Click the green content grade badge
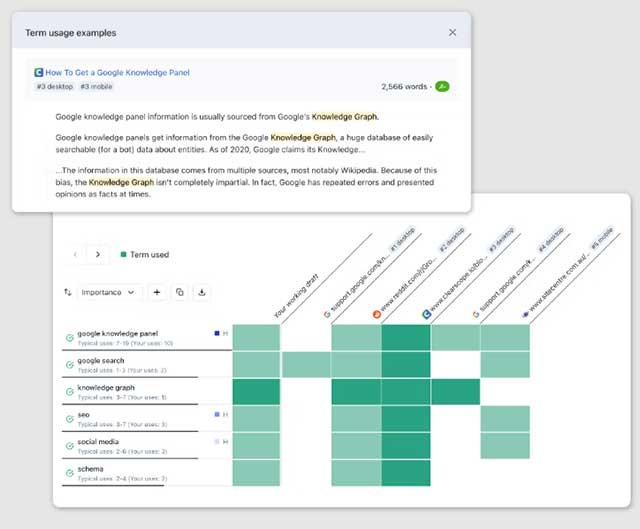This screenshot has height=529, width=640. [x=442, y=87]
